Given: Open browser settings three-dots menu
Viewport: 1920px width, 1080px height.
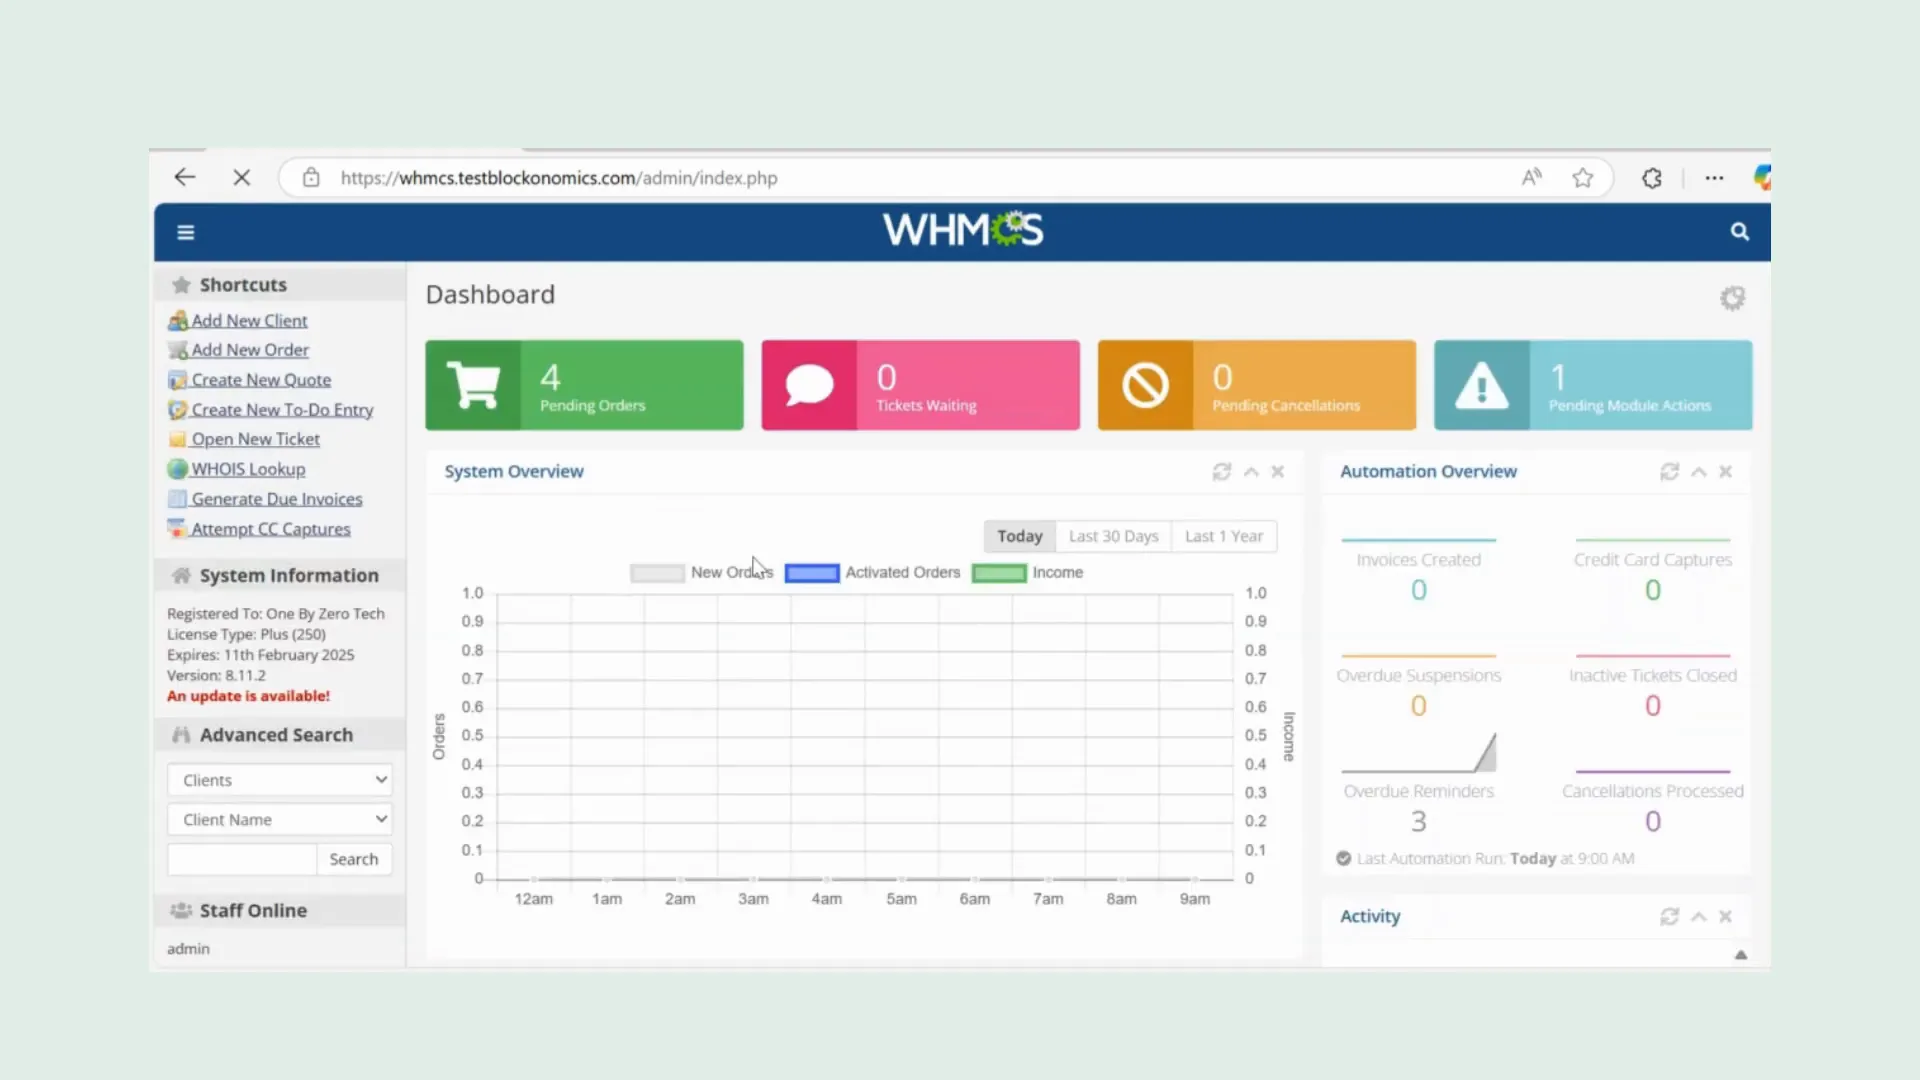Looking at the screenshot, I should coord(1714,177).
